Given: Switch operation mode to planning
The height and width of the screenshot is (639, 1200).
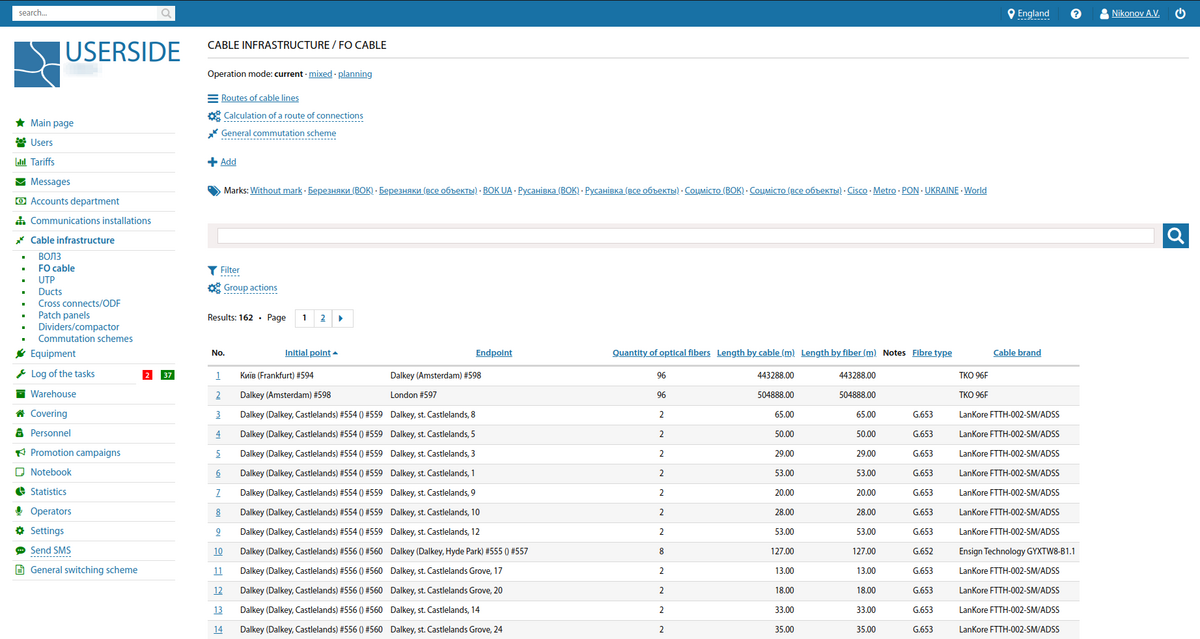Looking at the screenshot, I should [355, 74].
